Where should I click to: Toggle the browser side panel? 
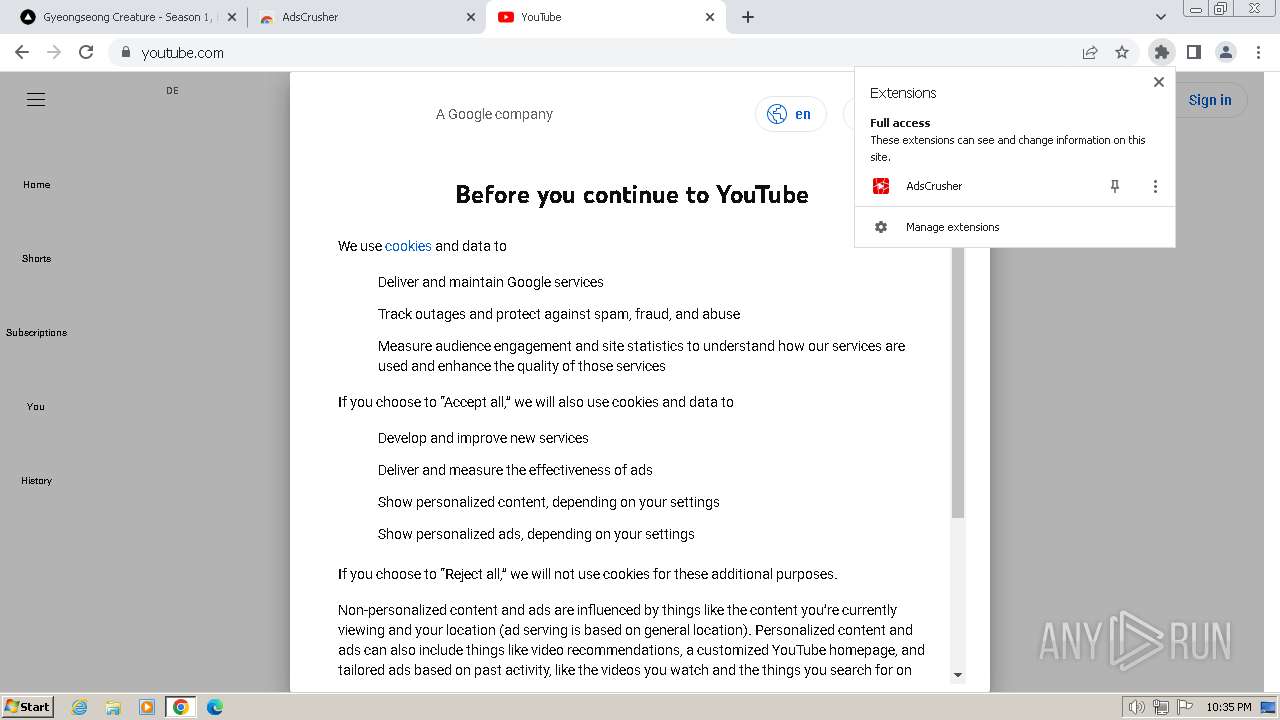(1193, 52)
